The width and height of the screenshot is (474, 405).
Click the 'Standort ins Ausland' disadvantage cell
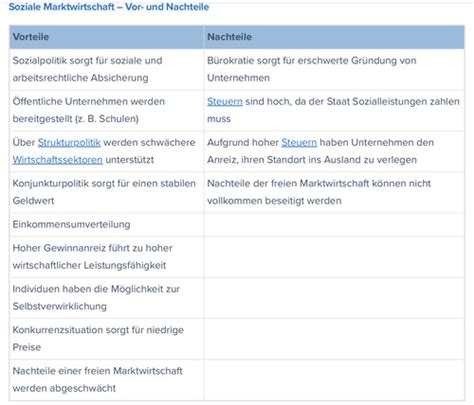[334, 151]
